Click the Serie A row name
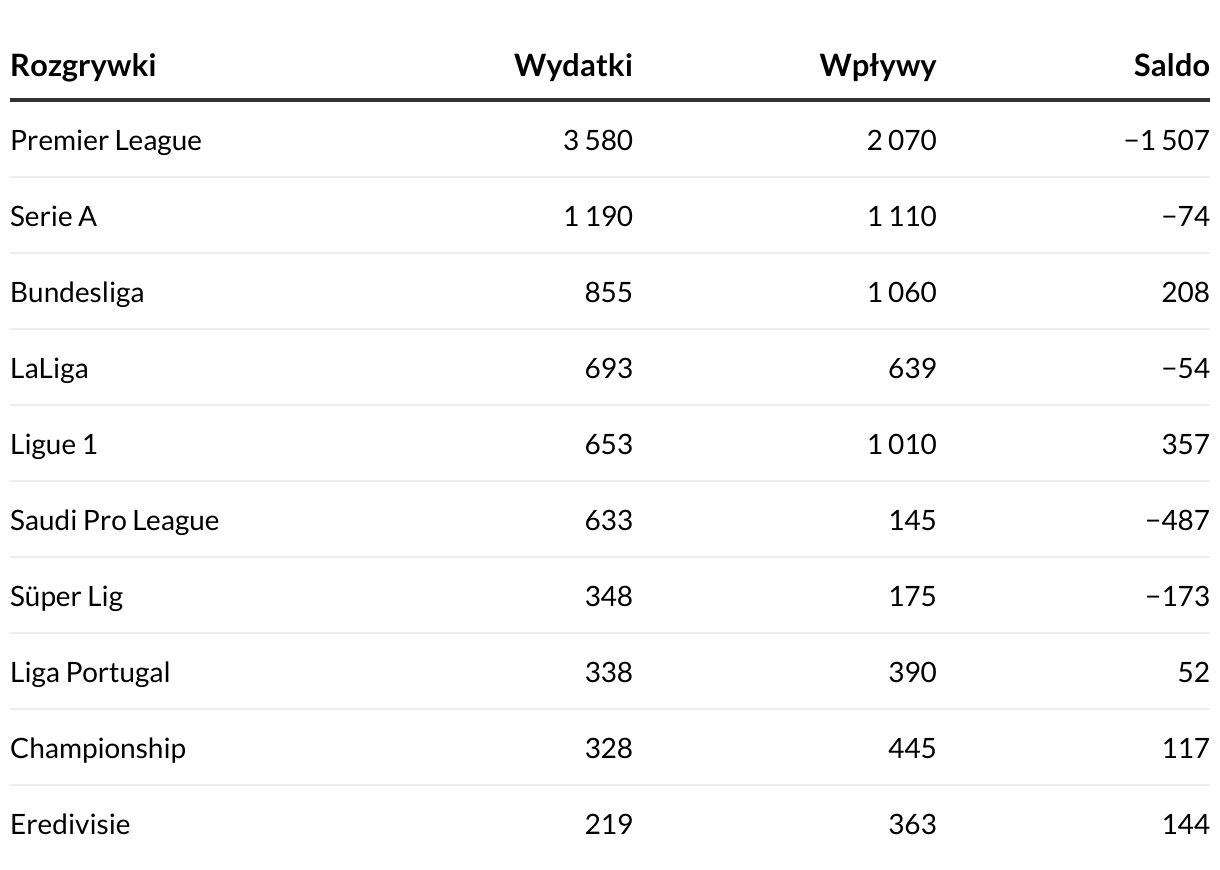Viewport: 1220px width, 870px height. pyautogui.click(x=54, y=216)
